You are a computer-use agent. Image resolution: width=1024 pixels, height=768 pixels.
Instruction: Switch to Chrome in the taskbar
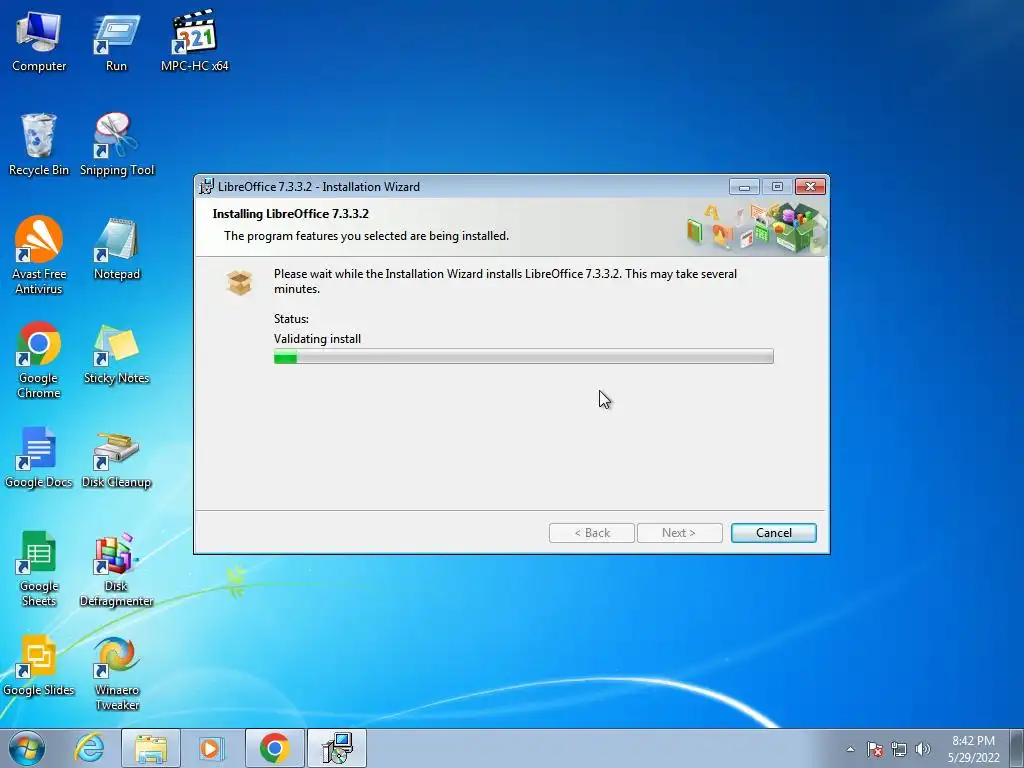(275, 748)
